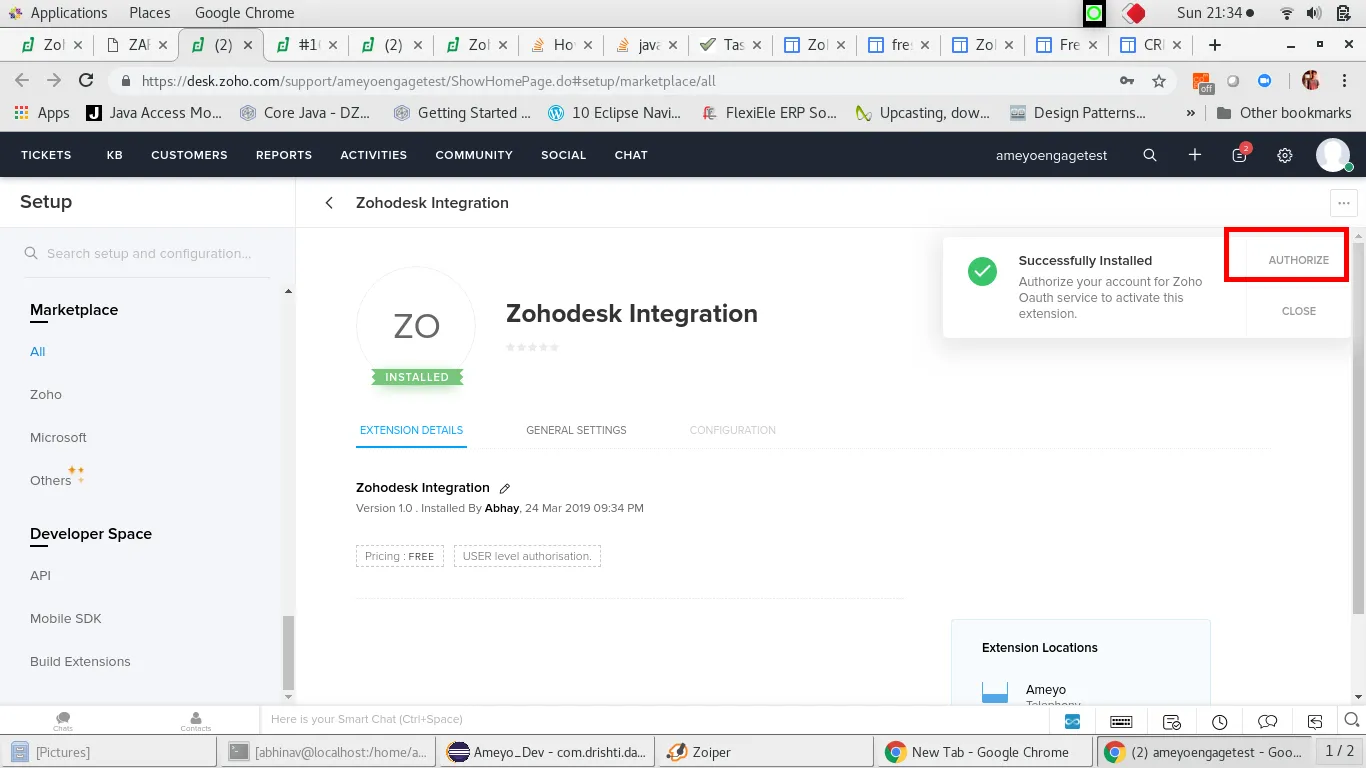Open Zoho Desk search magnifier in header
1366x768 pixels.
(x=1150, y=155)
